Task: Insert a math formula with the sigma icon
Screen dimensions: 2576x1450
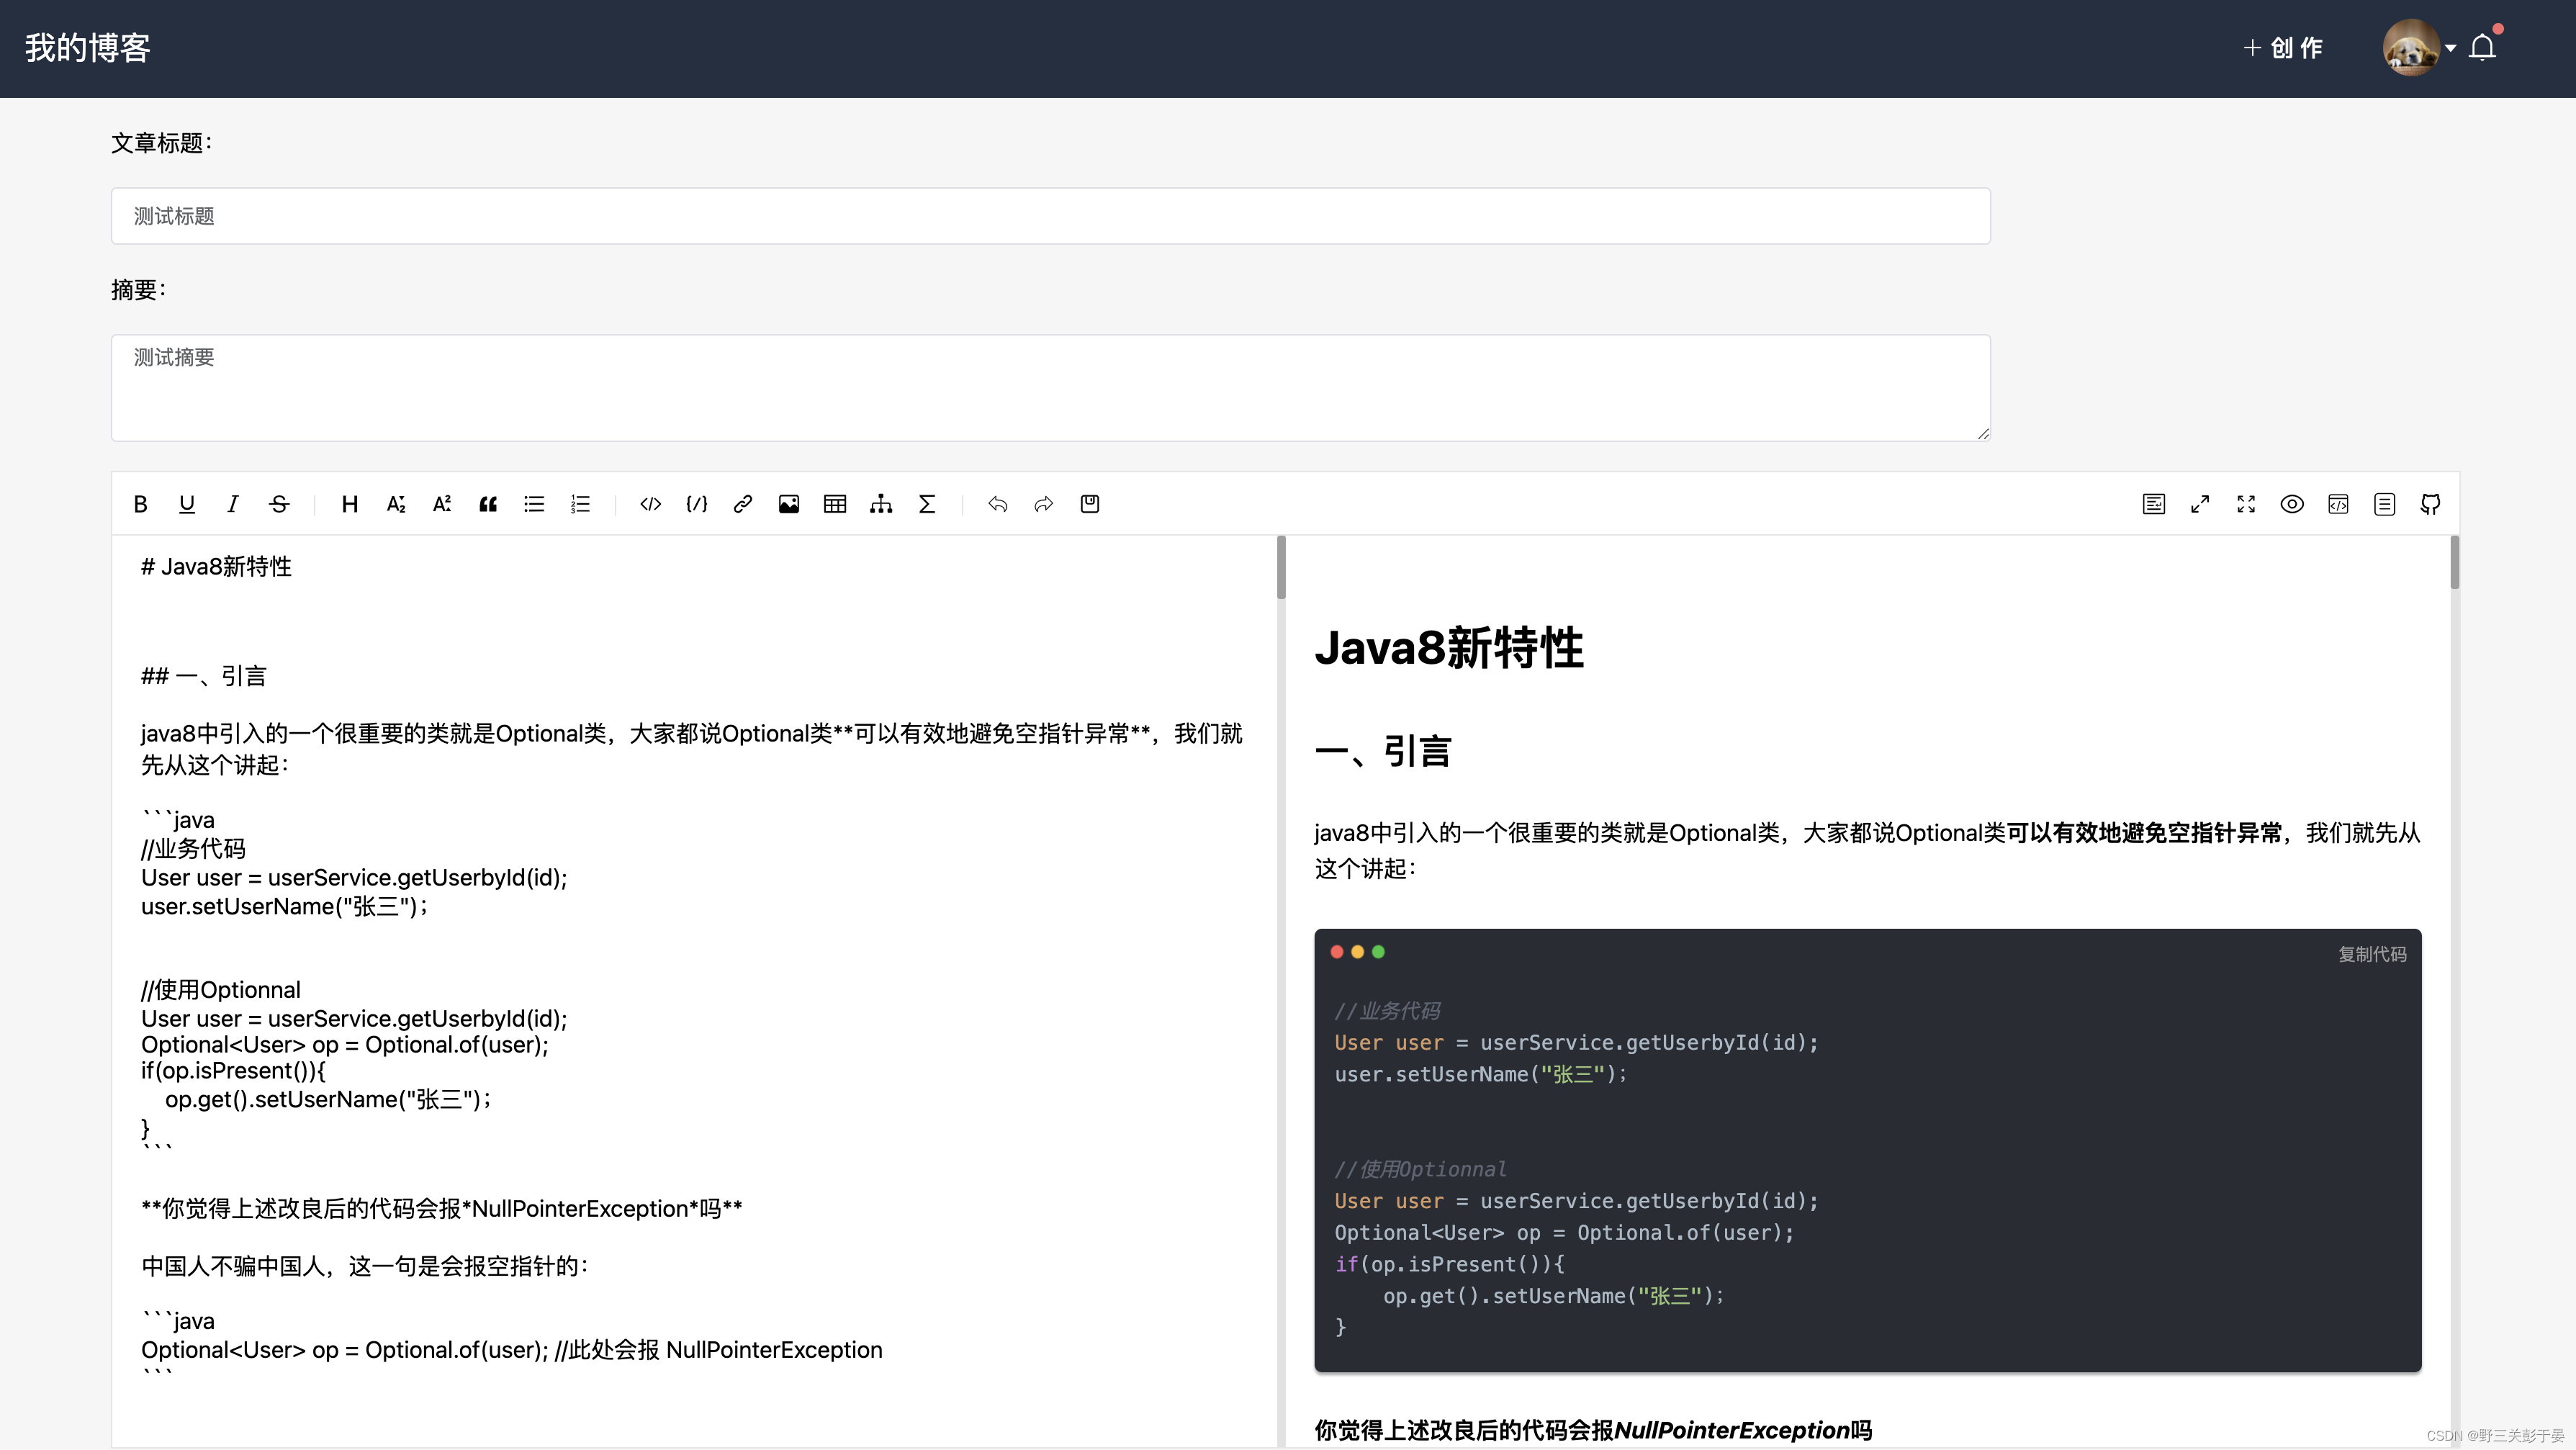Action: pyautogui.click(x=927, y=504)
